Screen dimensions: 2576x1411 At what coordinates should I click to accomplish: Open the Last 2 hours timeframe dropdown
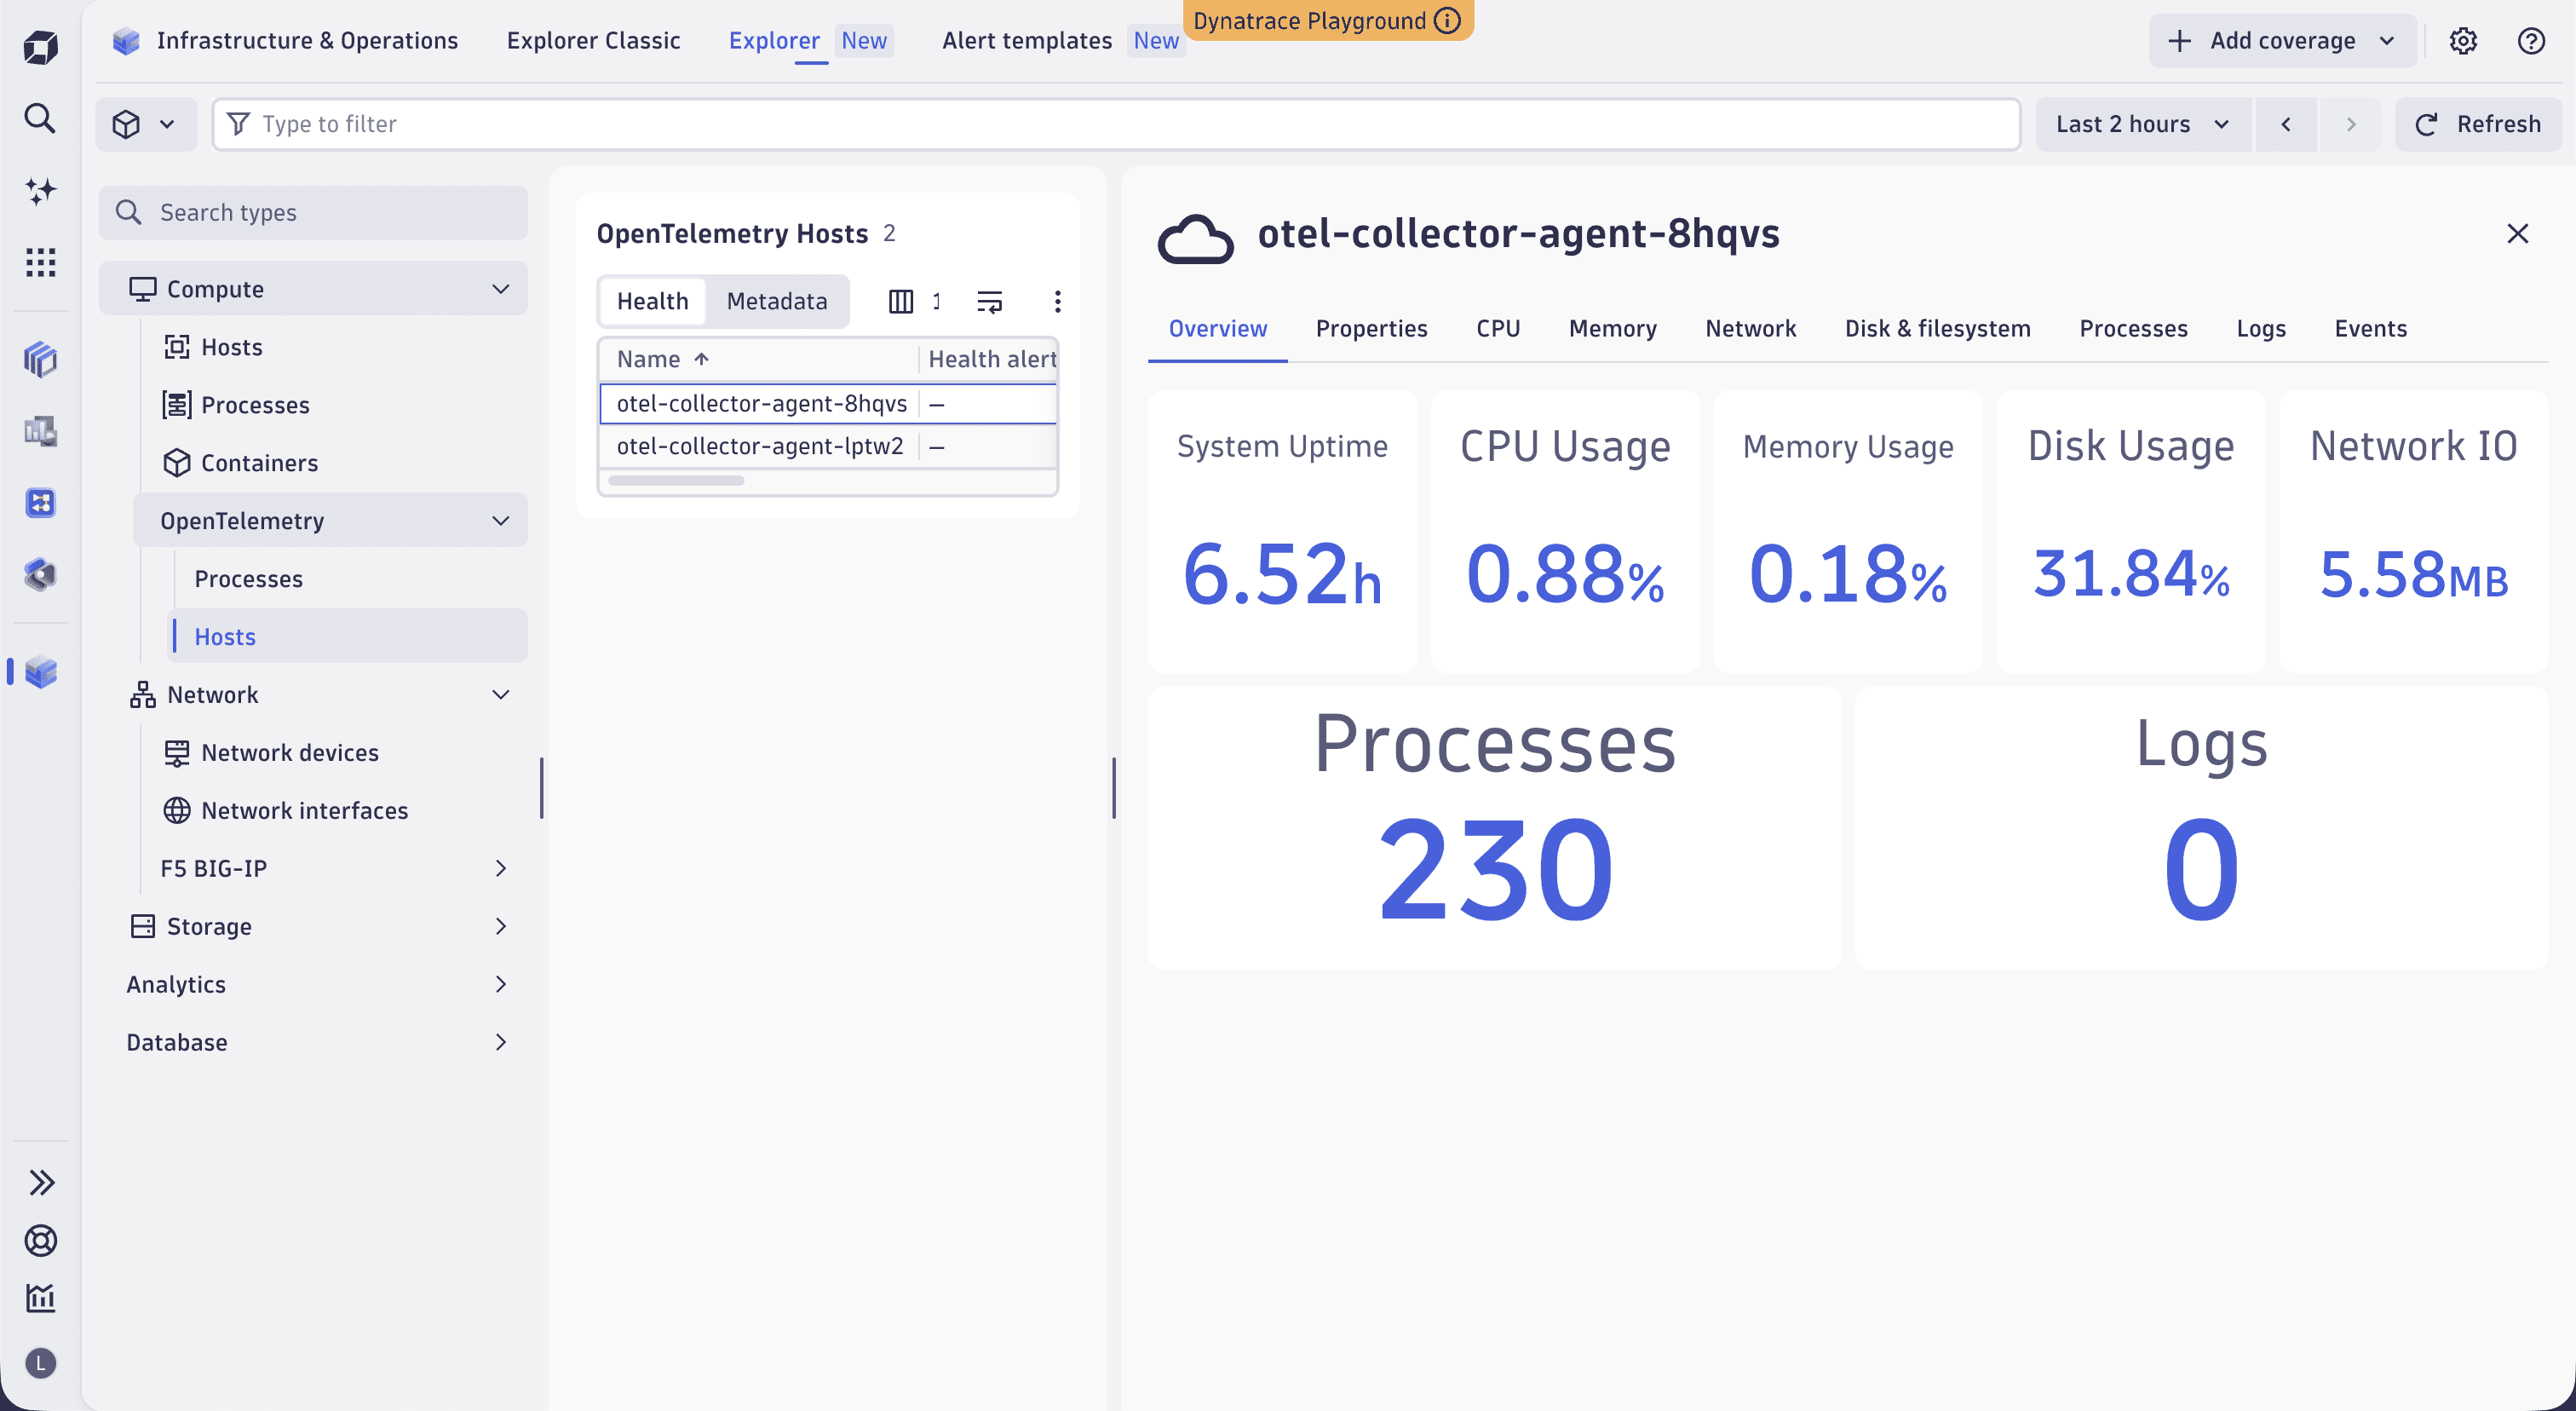[x=2142, y=124]
